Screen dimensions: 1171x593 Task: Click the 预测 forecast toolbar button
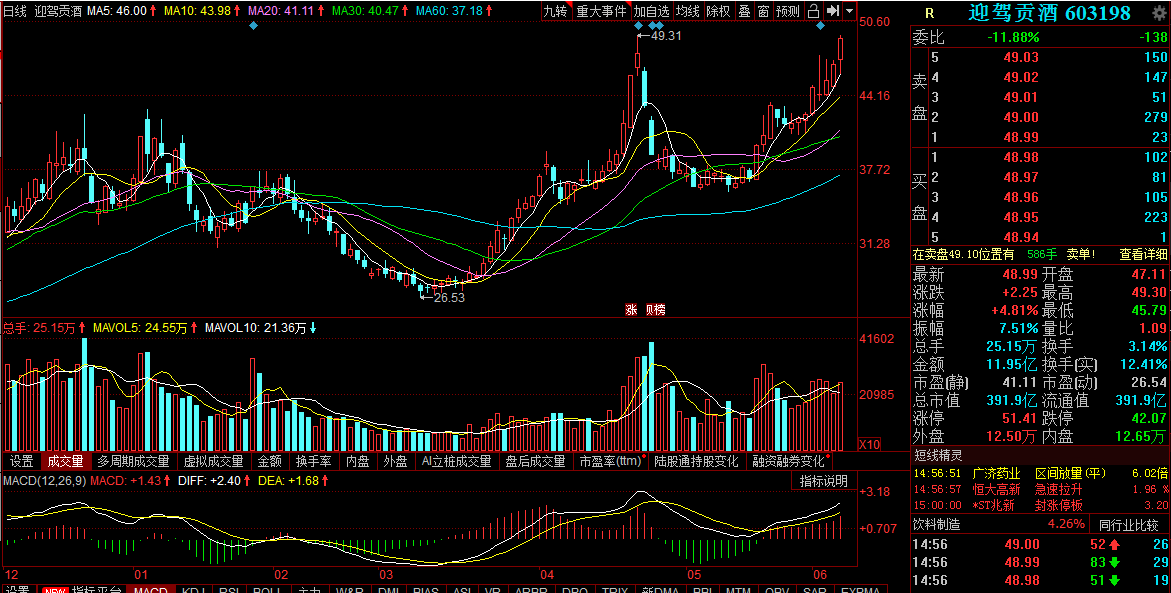(788, 11)
